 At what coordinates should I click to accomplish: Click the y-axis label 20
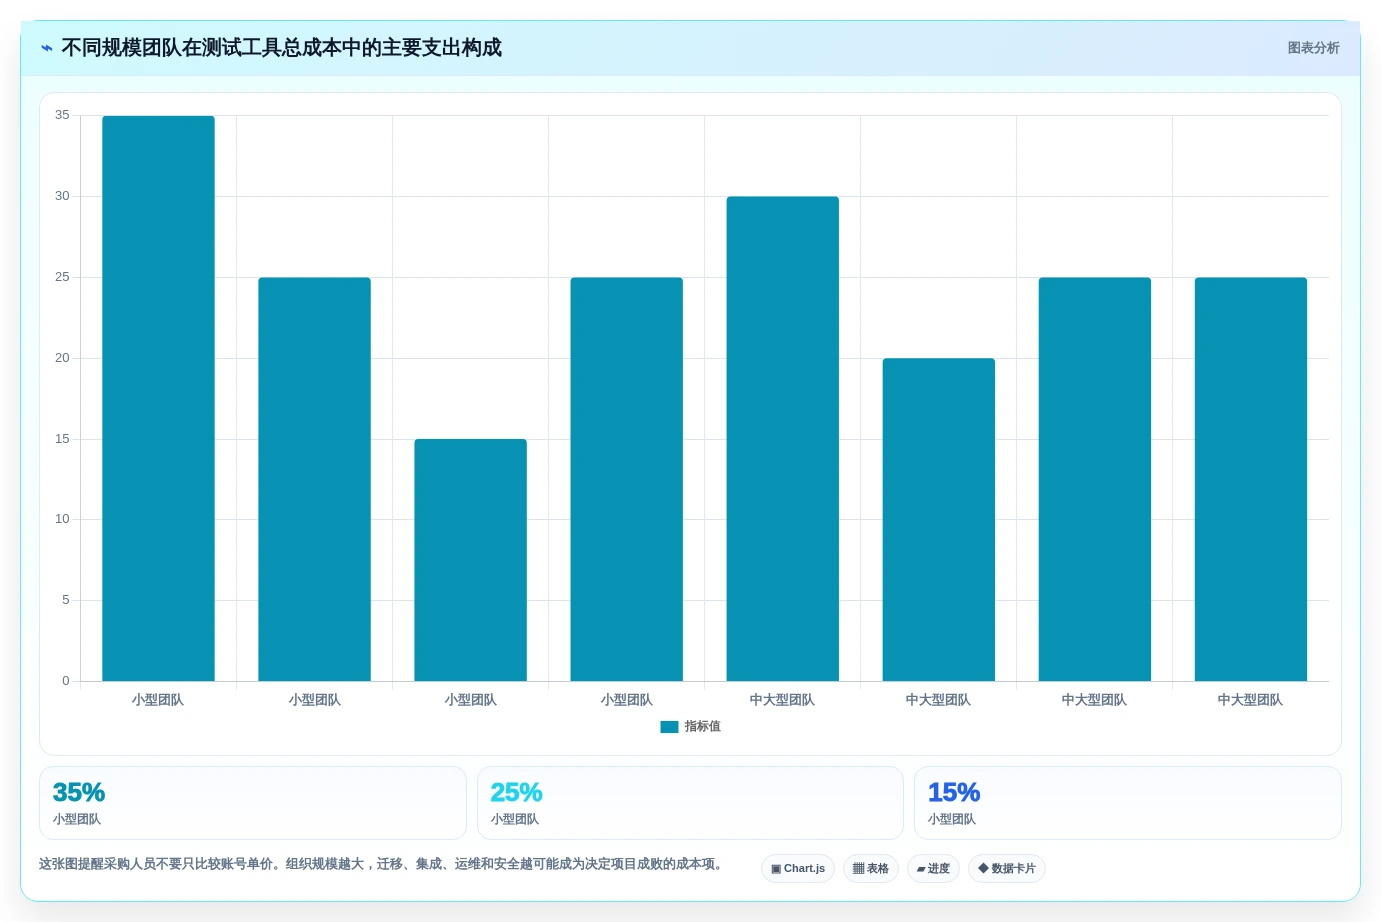62,358
